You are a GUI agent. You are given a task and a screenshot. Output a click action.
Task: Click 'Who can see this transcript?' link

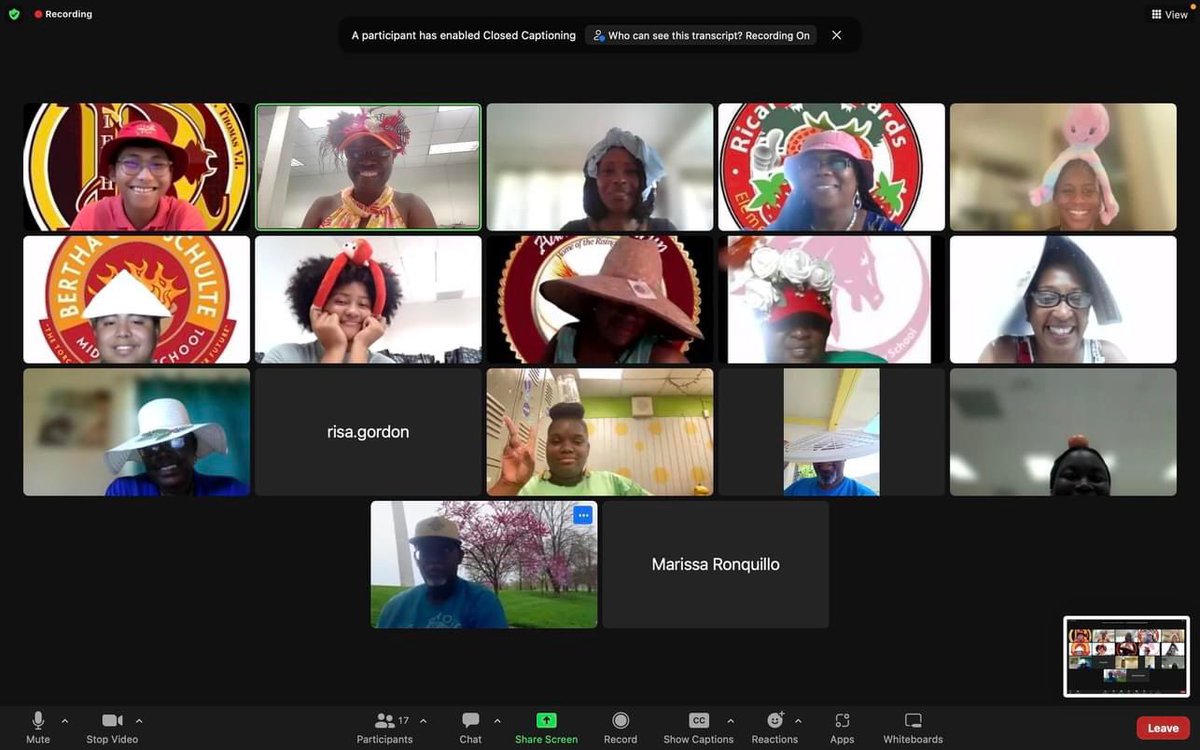(701, 35)
